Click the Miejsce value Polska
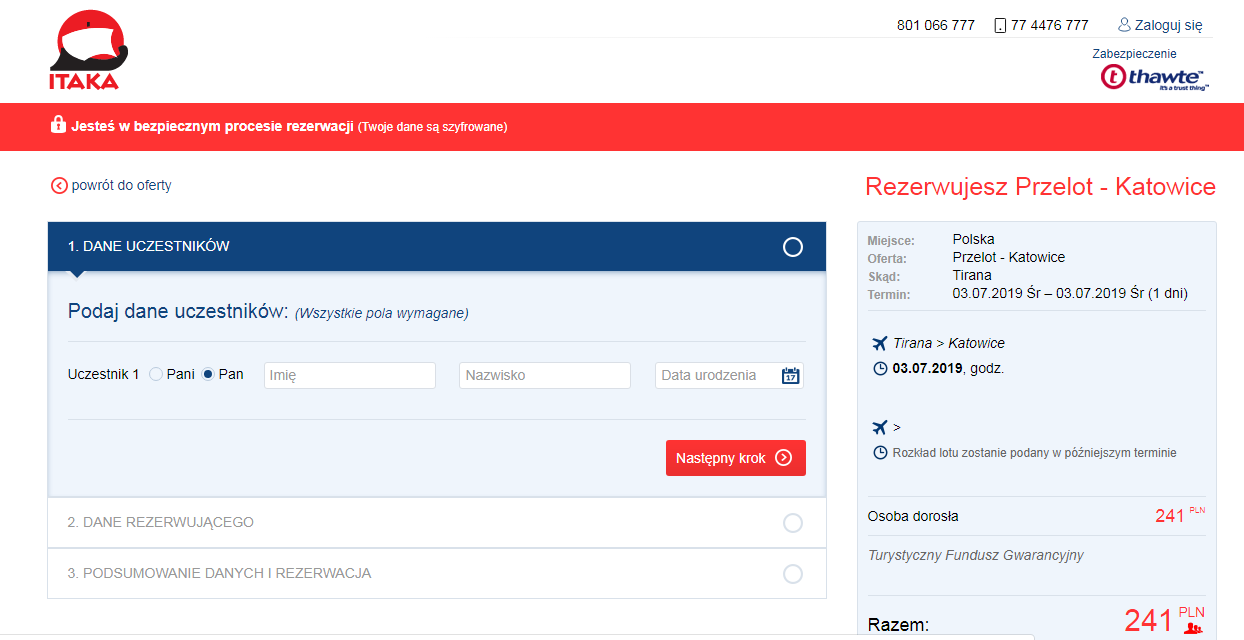Image resolution: width=1244 pixels, height=640 pixels. [974, 239]
